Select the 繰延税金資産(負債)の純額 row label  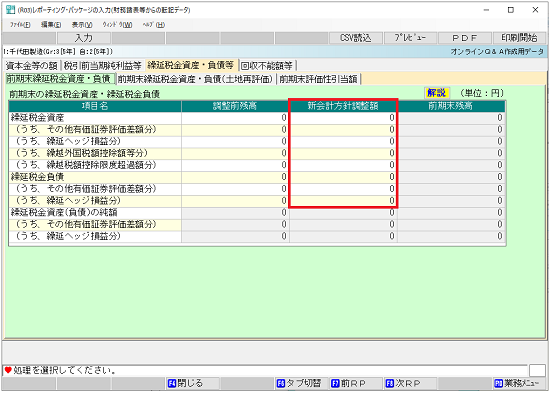point(95,213)
